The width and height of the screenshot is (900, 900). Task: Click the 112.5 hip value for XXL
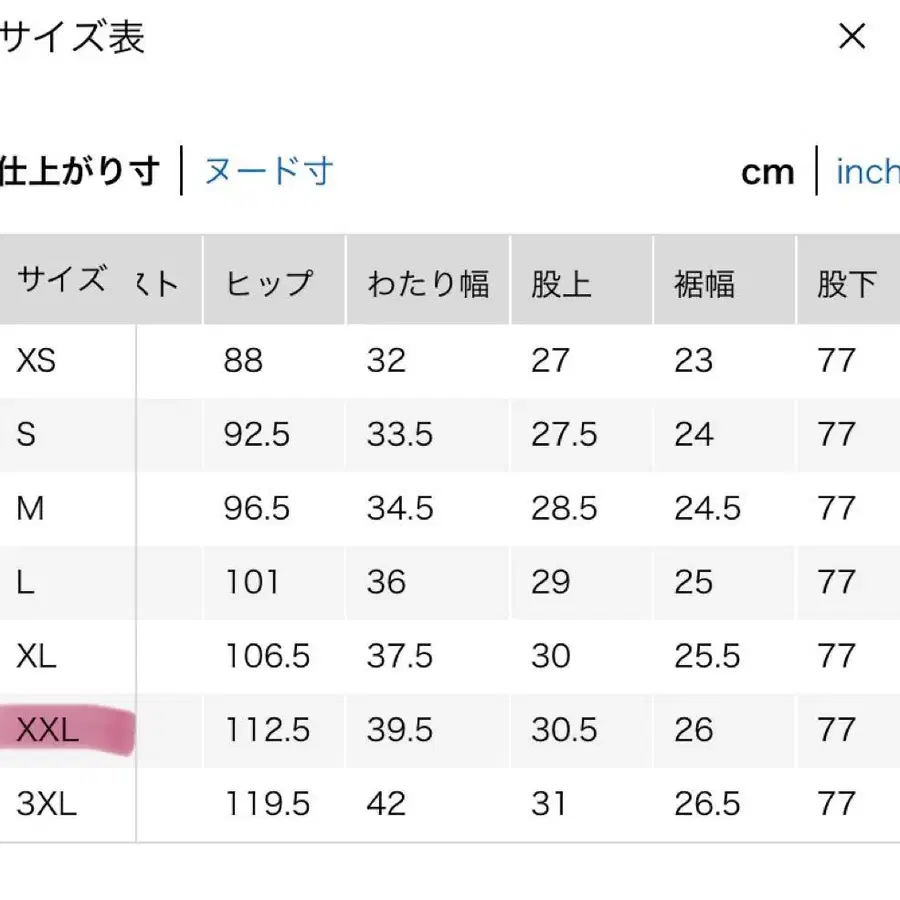(x=269, y=730)
